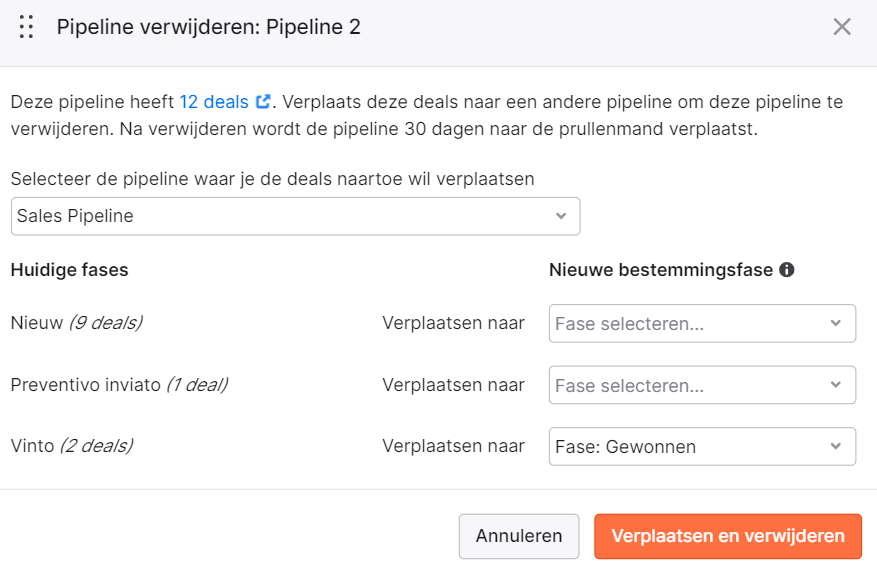Click the Preventivo inviato (1 deal) label
Image resolution: width=877 pixels, height=573 pixels.
tap(119, 385)
